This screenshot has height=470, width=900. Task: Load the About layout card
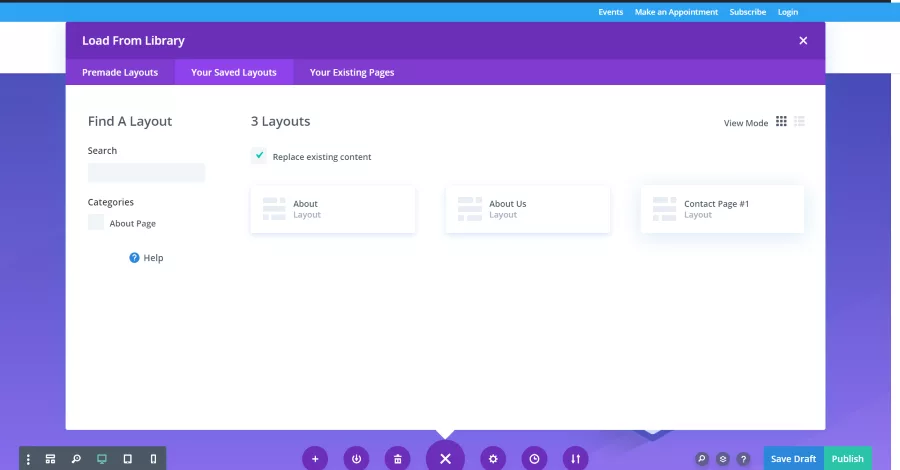[x=332, y=209]
